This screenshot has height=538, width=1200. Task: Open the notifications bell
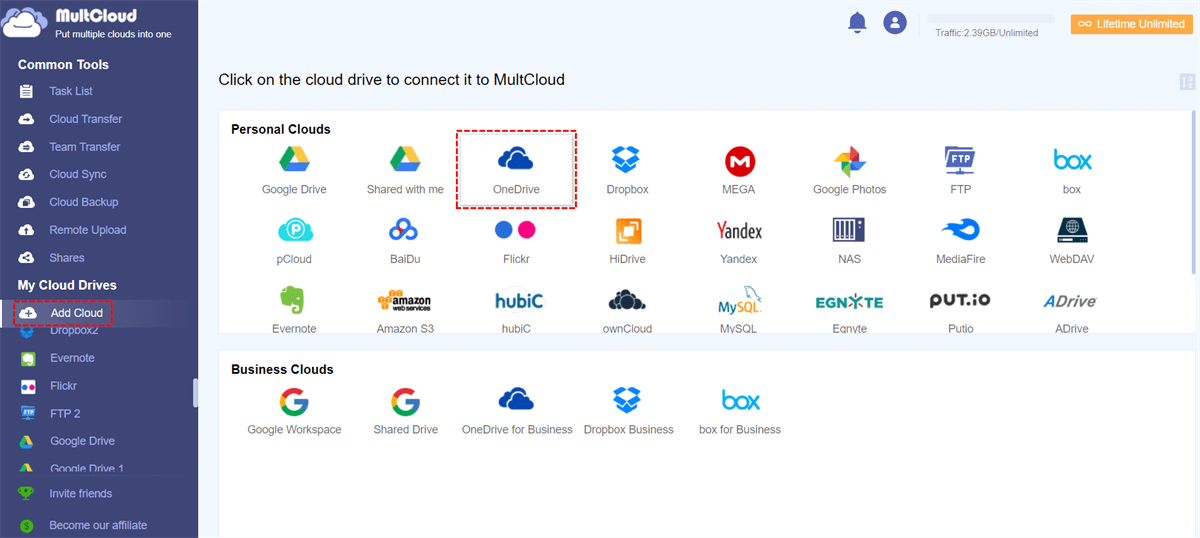coord(857,23)
